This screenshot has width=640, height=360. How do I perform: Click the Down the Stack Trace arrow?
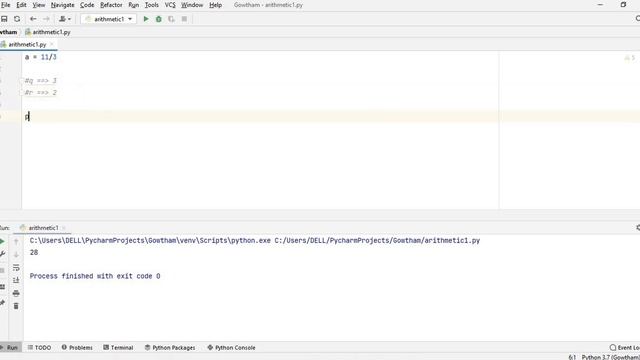(16, 255)
